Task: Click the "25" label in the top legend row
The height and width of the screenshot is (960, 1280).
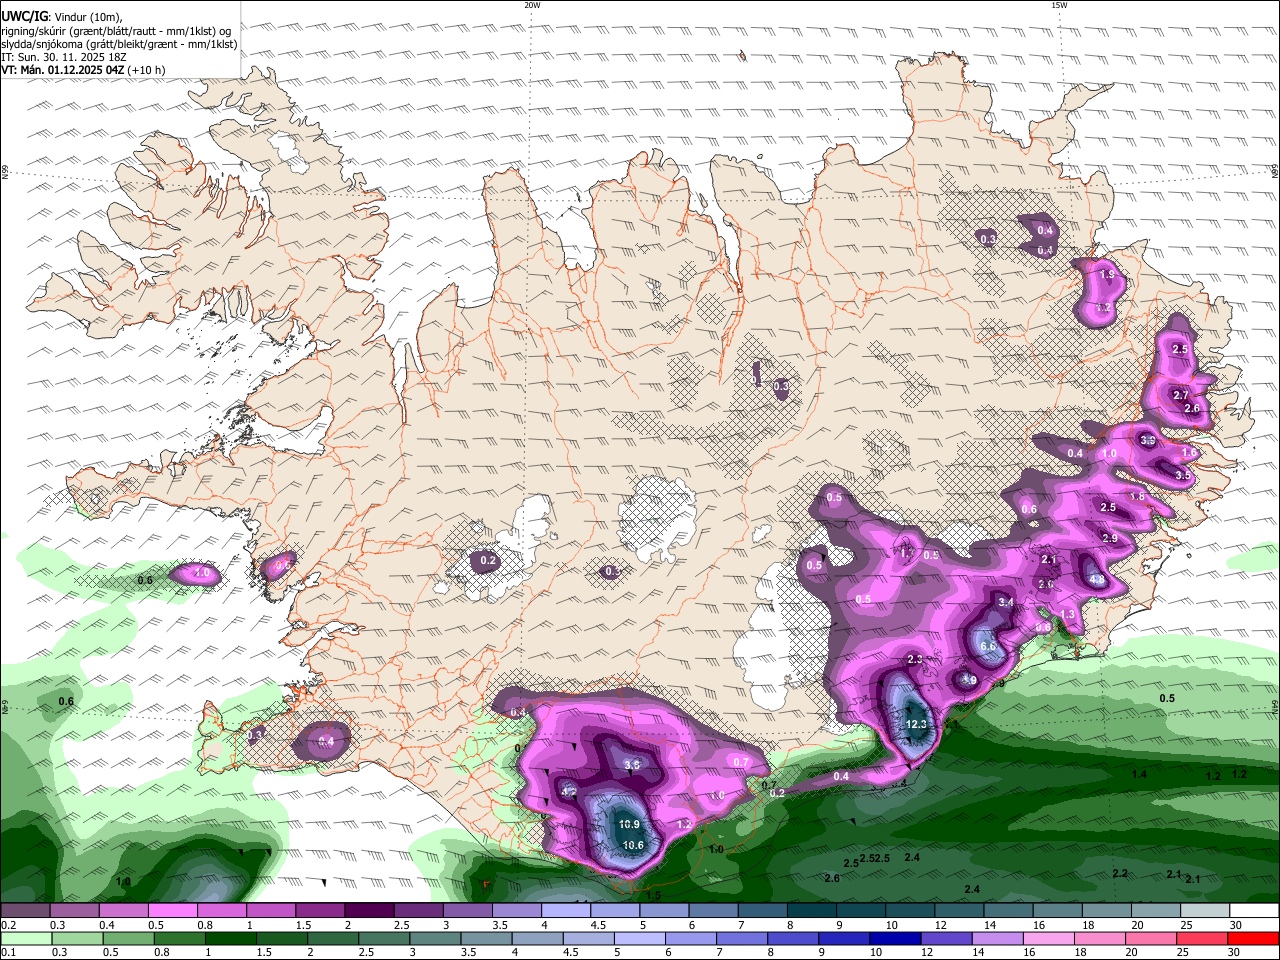Action: click(x=1184, y=925)
